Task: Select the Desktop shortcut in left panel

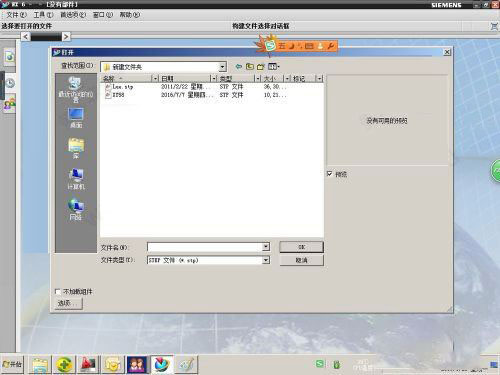Action: 76,117
